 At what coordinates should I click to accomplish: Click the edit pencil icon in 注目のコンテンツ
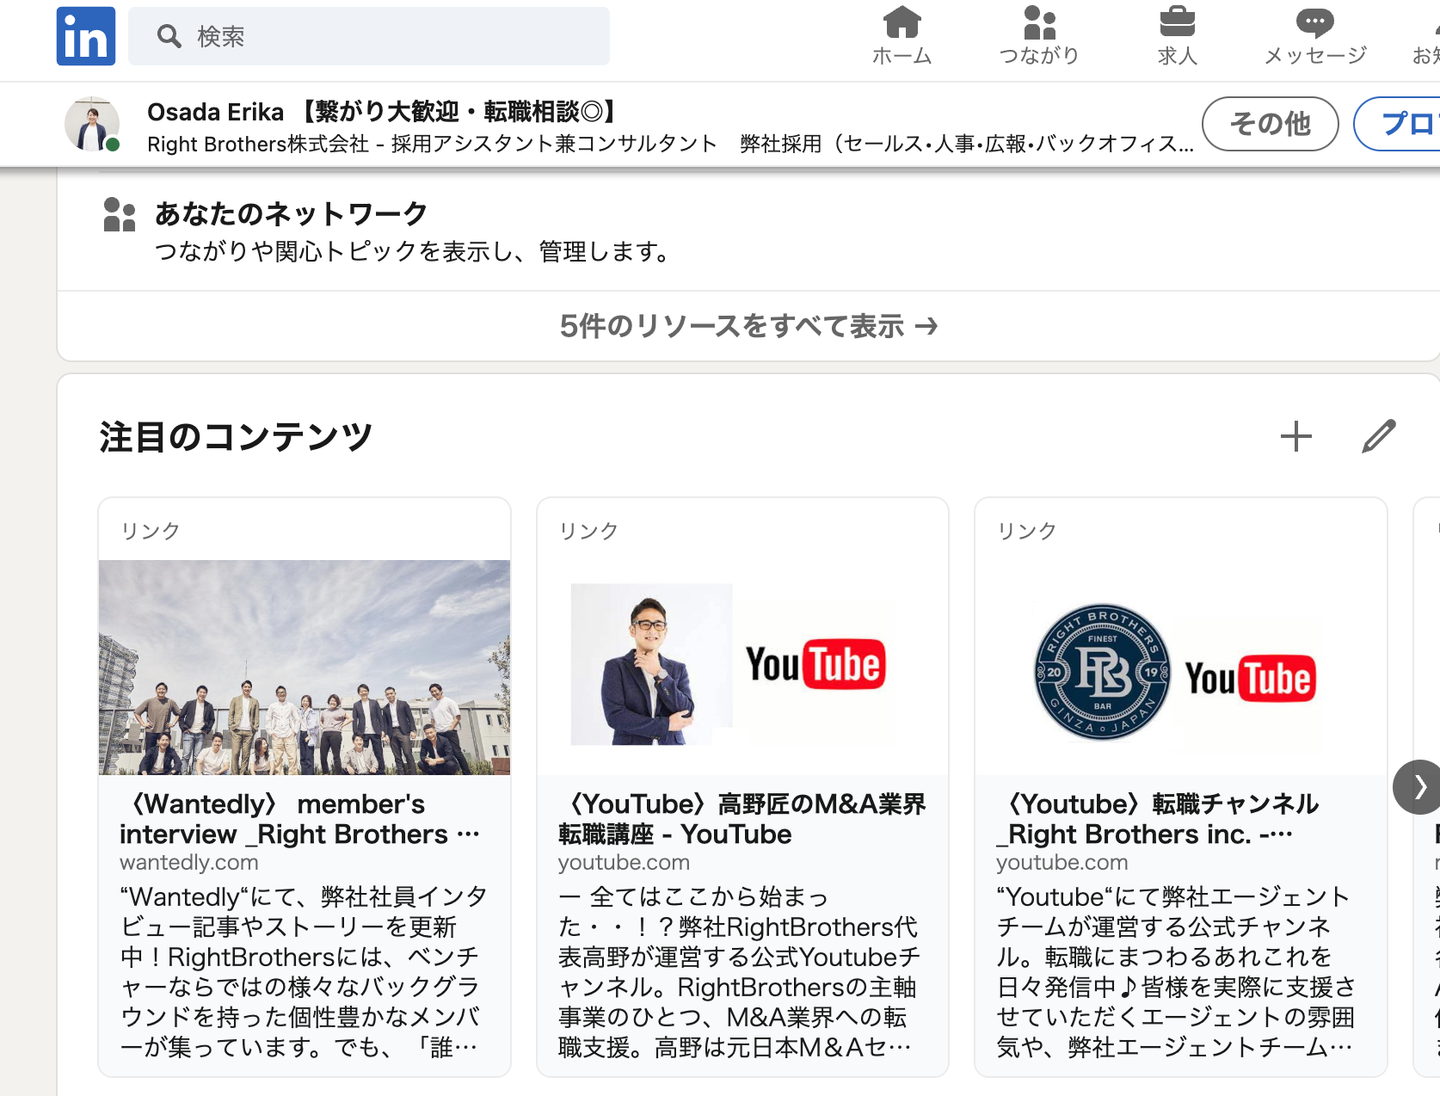(1379, 436)
